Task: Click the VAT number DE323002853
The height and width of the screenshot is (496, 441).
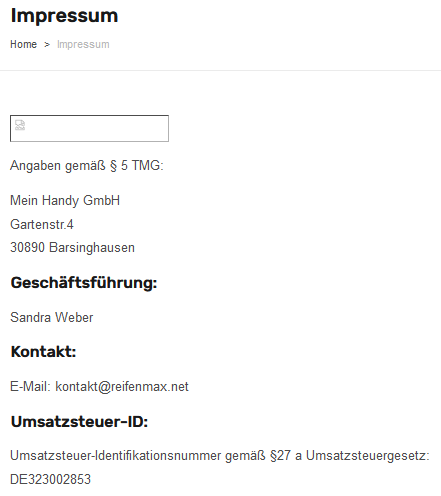Action: coord(50,480)
